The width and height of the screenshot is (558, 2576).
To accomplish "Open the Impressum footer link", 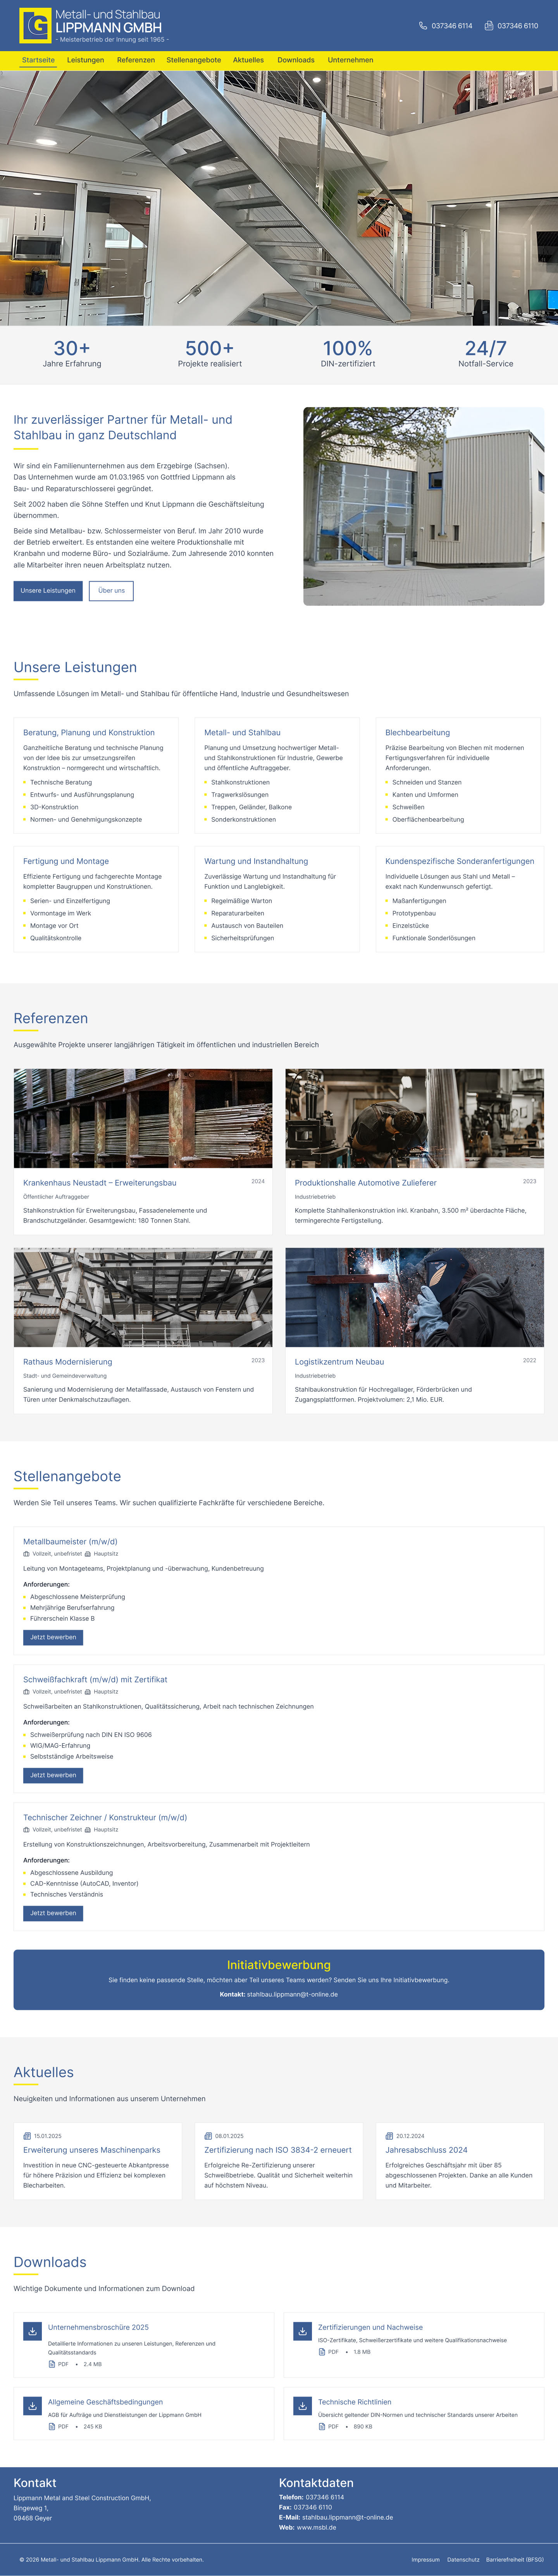I will coord(425,2559).
